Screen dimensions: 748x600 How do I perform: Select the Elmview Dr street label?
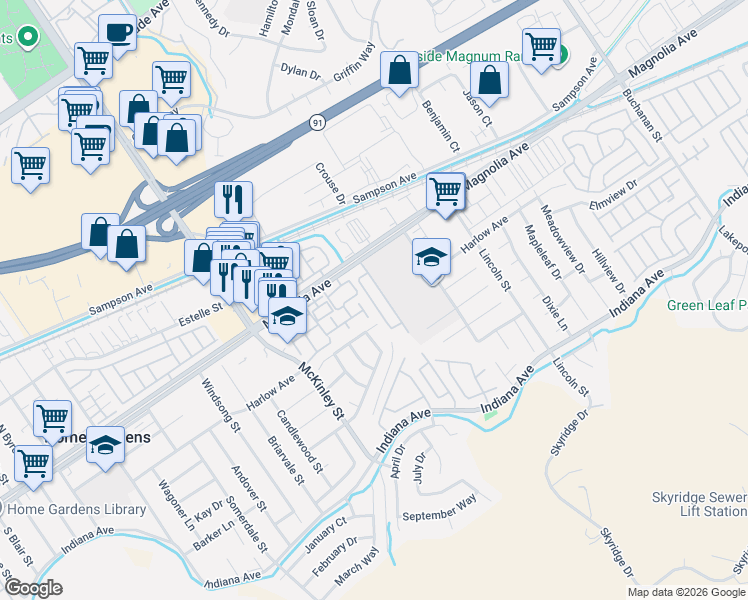613,195
